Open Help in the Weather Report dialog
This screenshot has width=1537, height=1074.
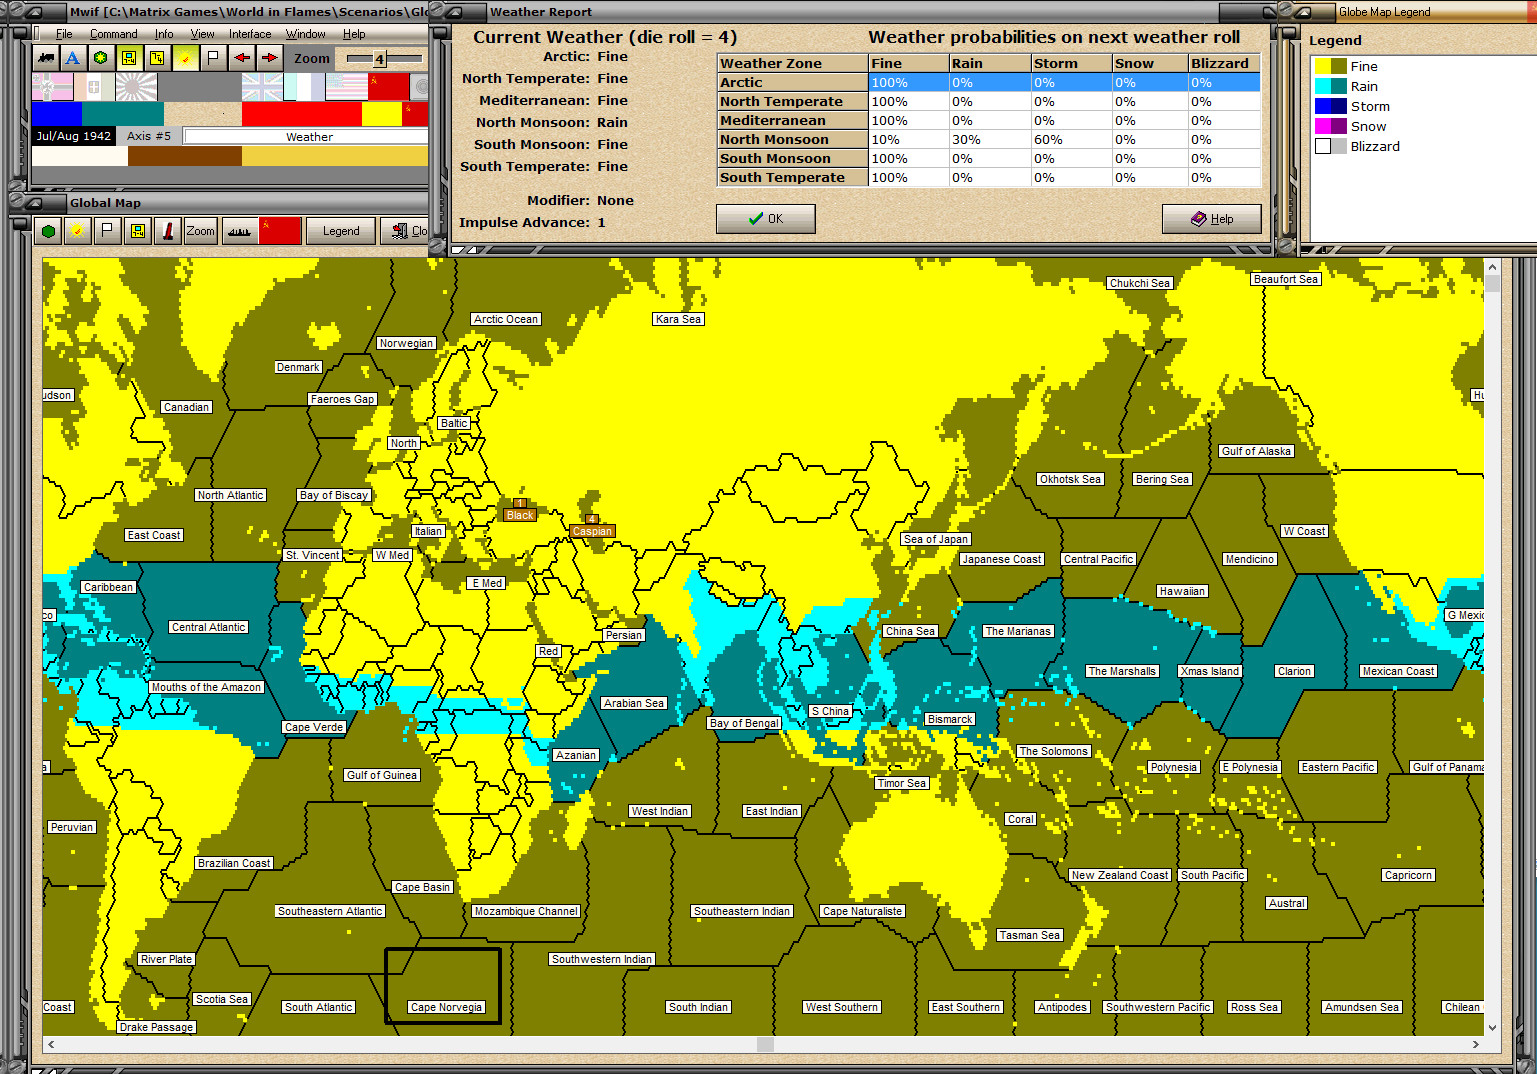(1212, 219)
